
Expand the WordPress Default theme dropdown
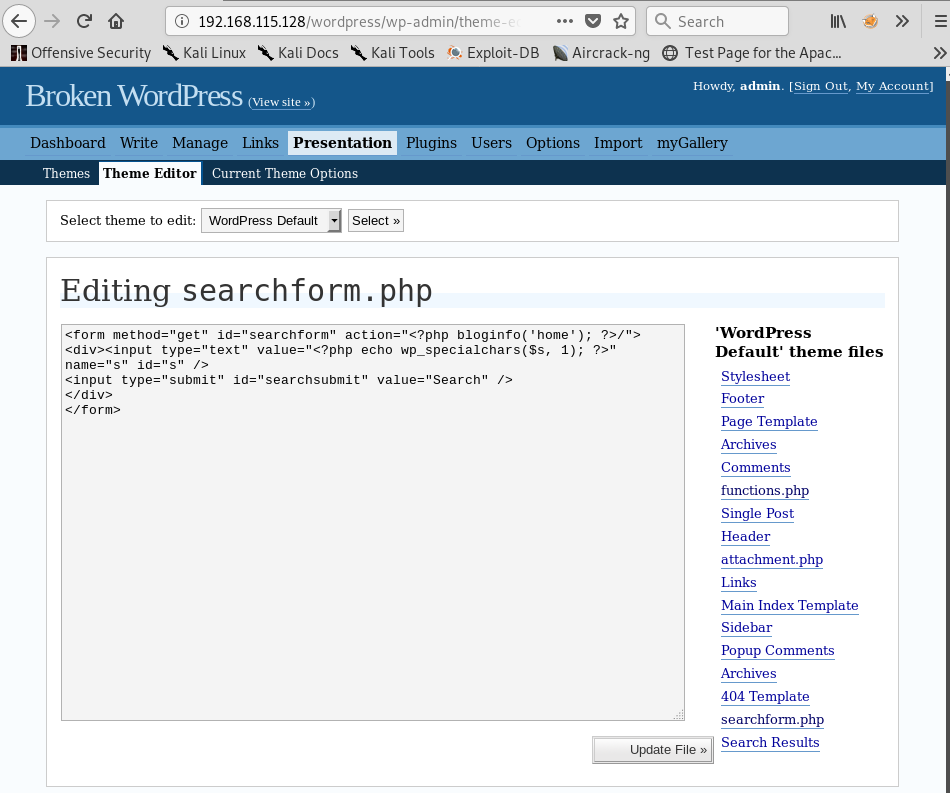(x=271, y=221)
